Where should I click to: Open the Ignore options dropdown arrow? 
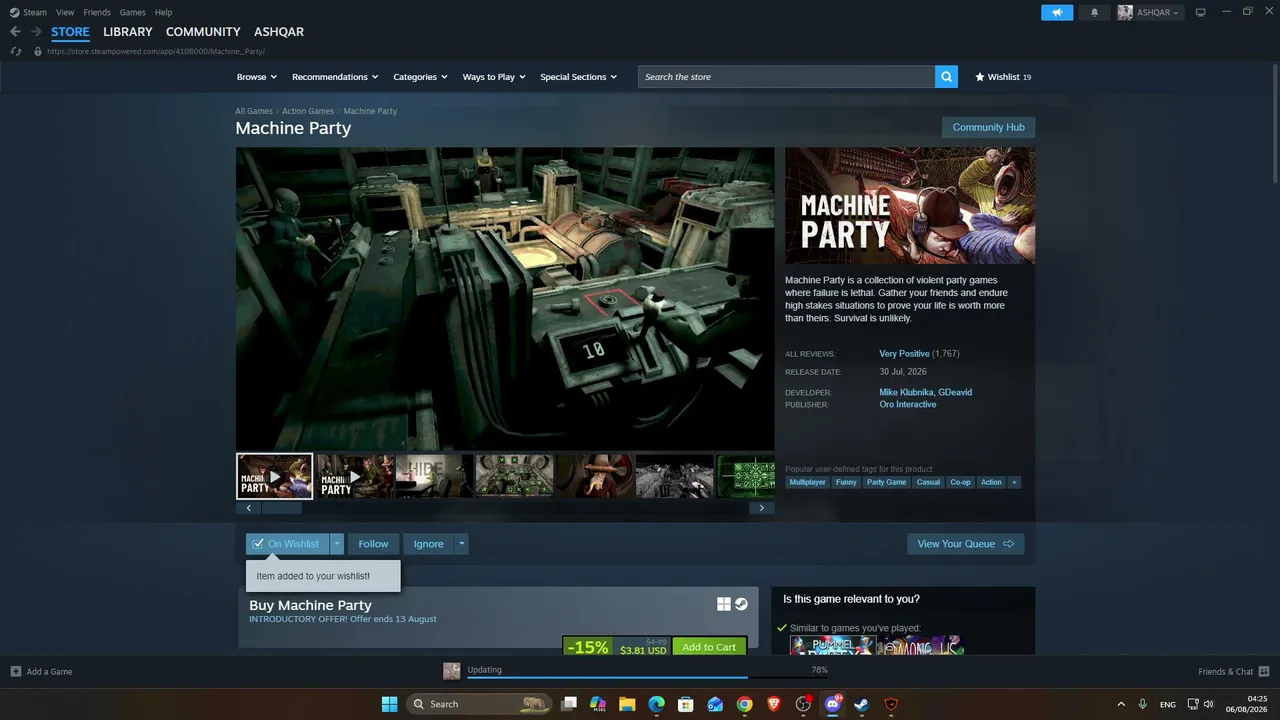461,544
